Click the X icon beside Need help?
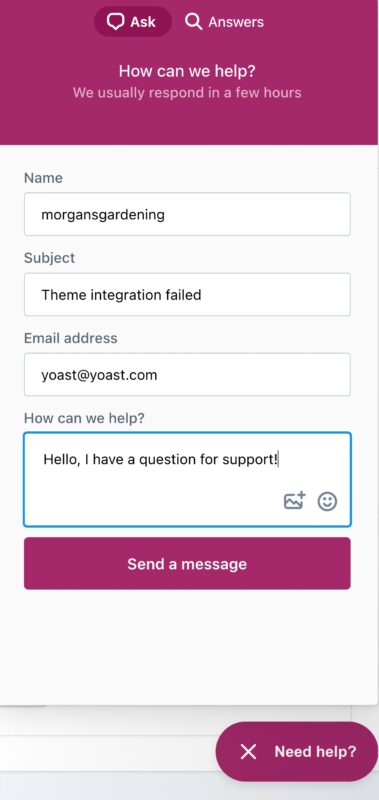379x800 pixels. pyautogui.click(x=248, y=751)
